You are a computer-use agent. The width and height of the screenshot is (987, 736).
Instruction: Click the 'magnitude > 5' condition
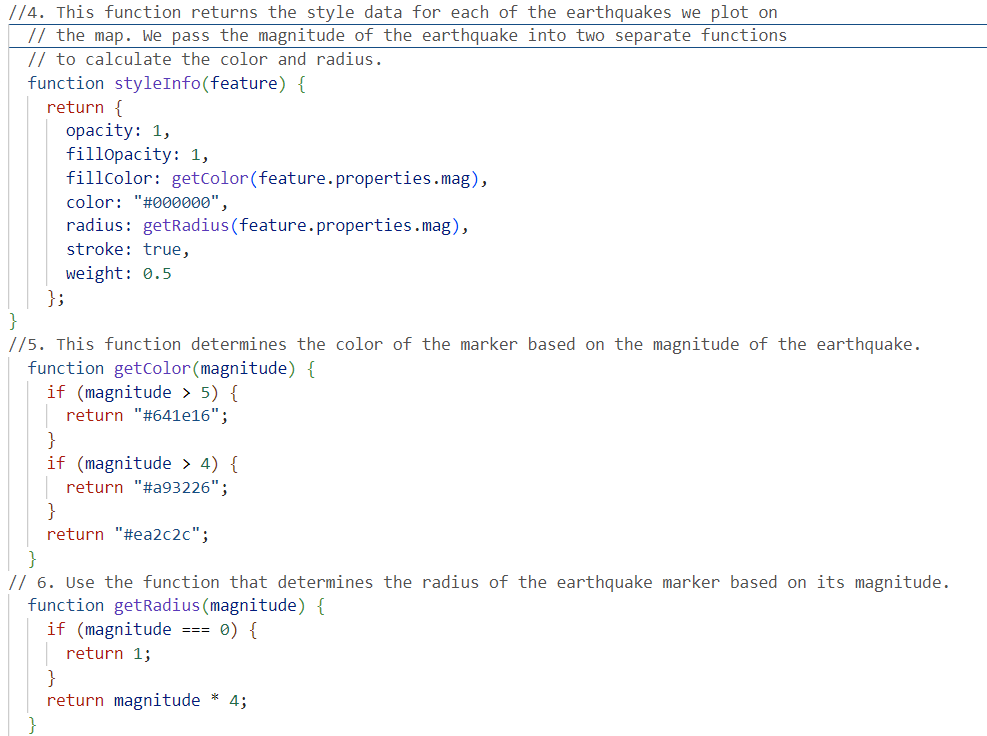[x=147, y=392]
